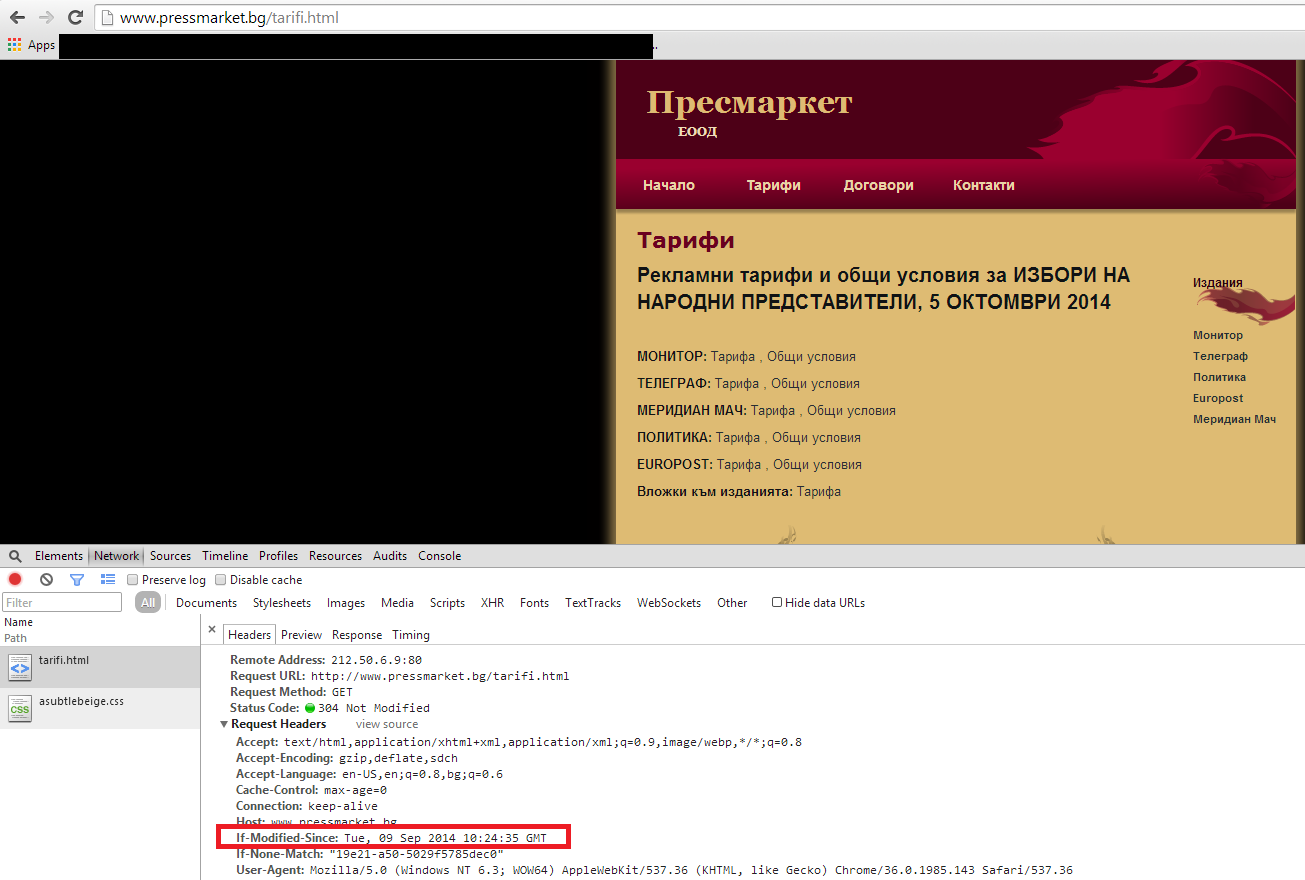Viewport: 1305px width, 880px height.
Task: Click the DevTools search magnifier icon
Action: click(x=15, y=556)
